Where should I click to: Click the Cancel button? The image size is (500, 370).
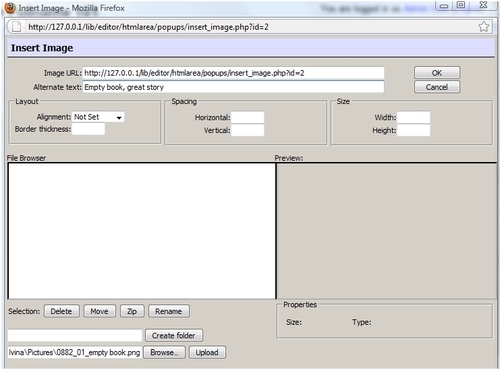coord(437,87)
